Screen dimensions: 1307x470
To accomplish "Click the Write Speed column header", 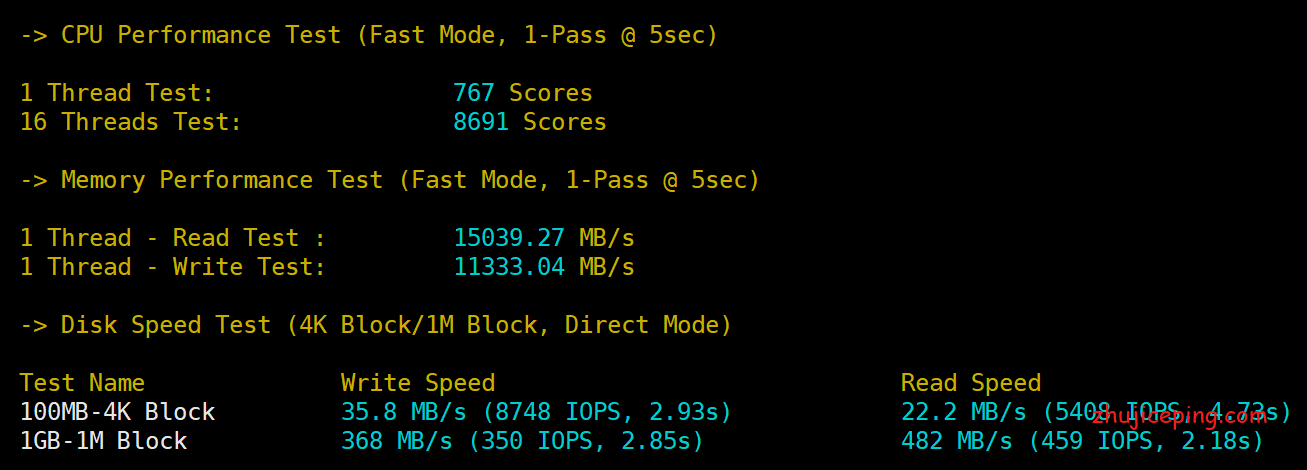I will coord(418,383).
